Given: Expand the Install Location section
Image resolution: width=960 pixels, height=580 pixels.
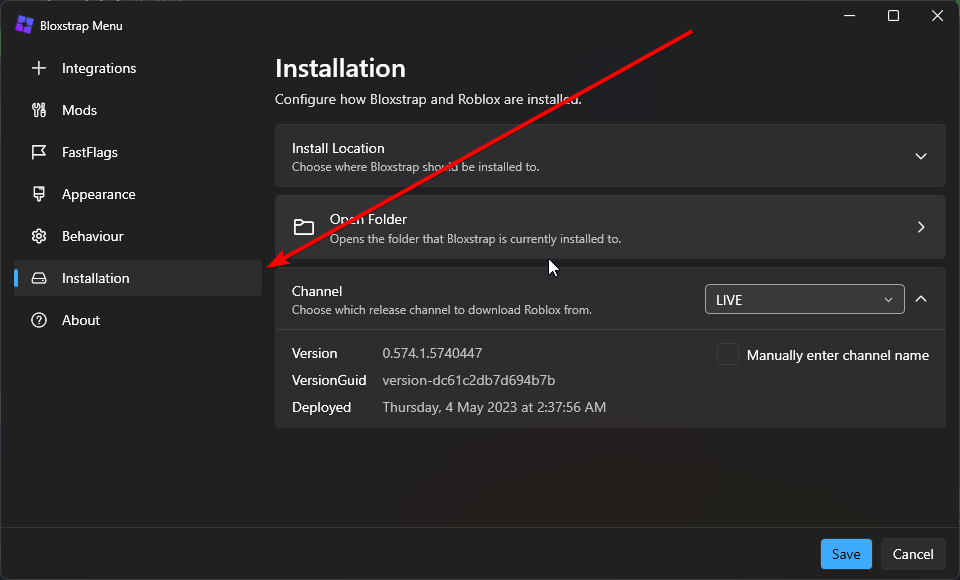Looking at the screenshot, I should 920,156.
